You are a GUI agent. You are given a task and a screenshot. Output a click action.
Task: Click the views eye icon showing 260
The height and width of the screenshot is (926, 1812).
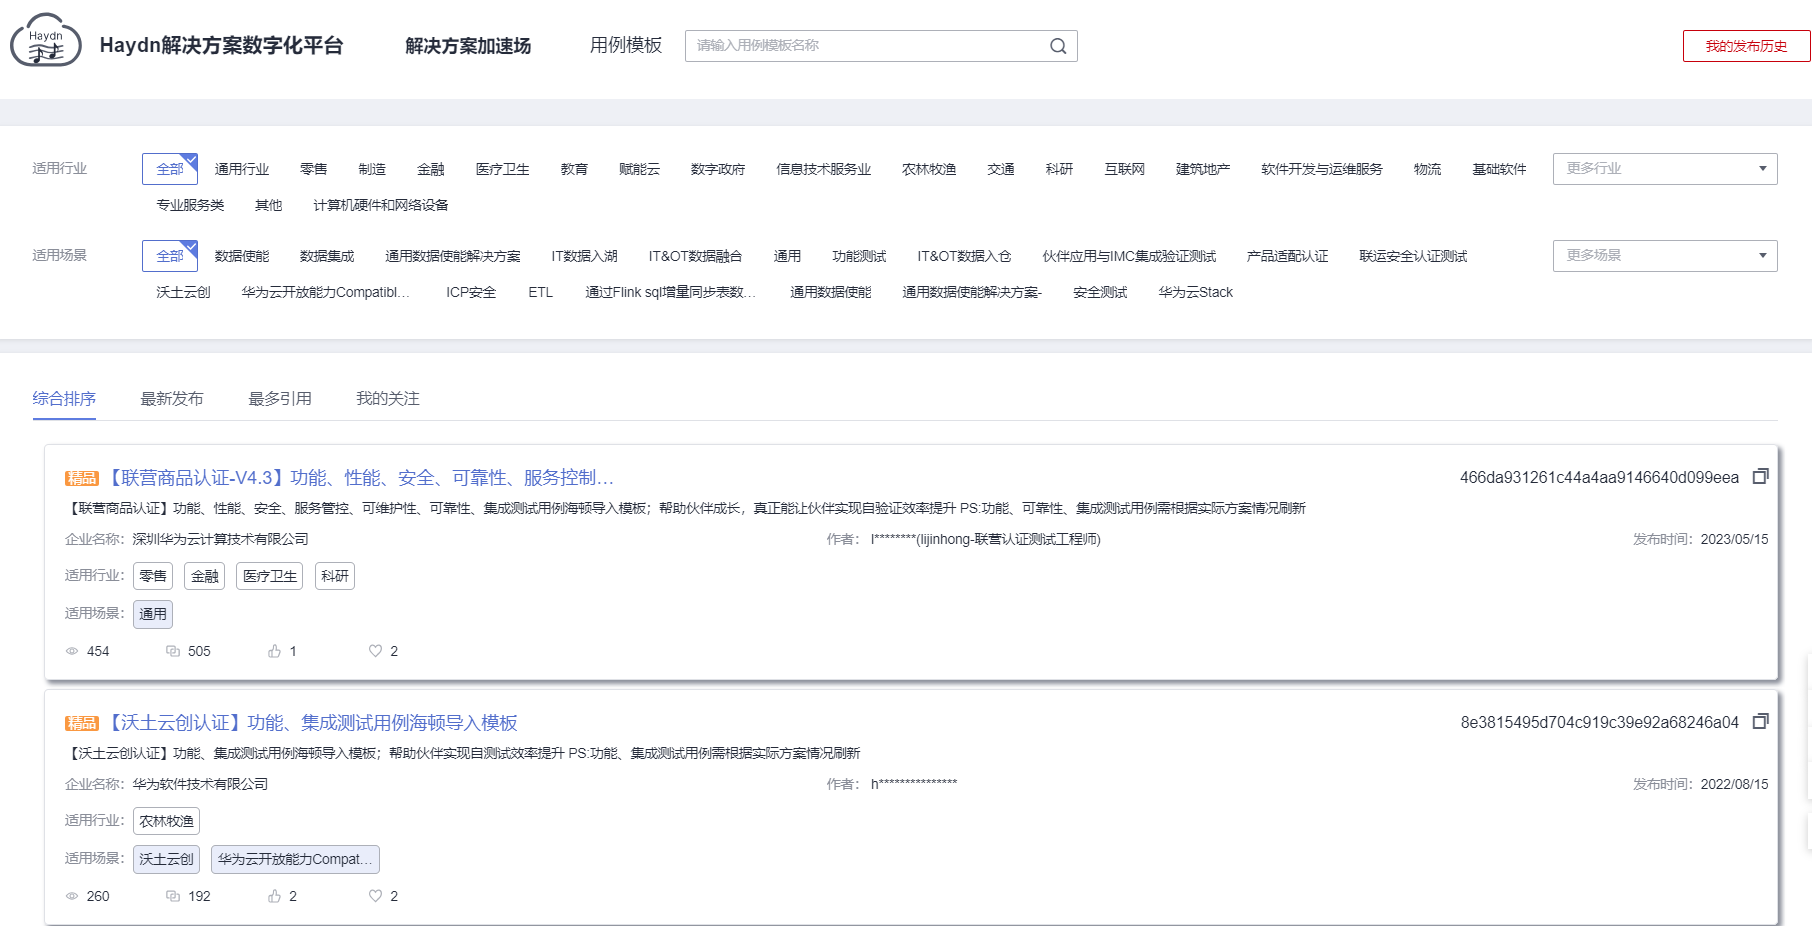click(x=72, y=896)
